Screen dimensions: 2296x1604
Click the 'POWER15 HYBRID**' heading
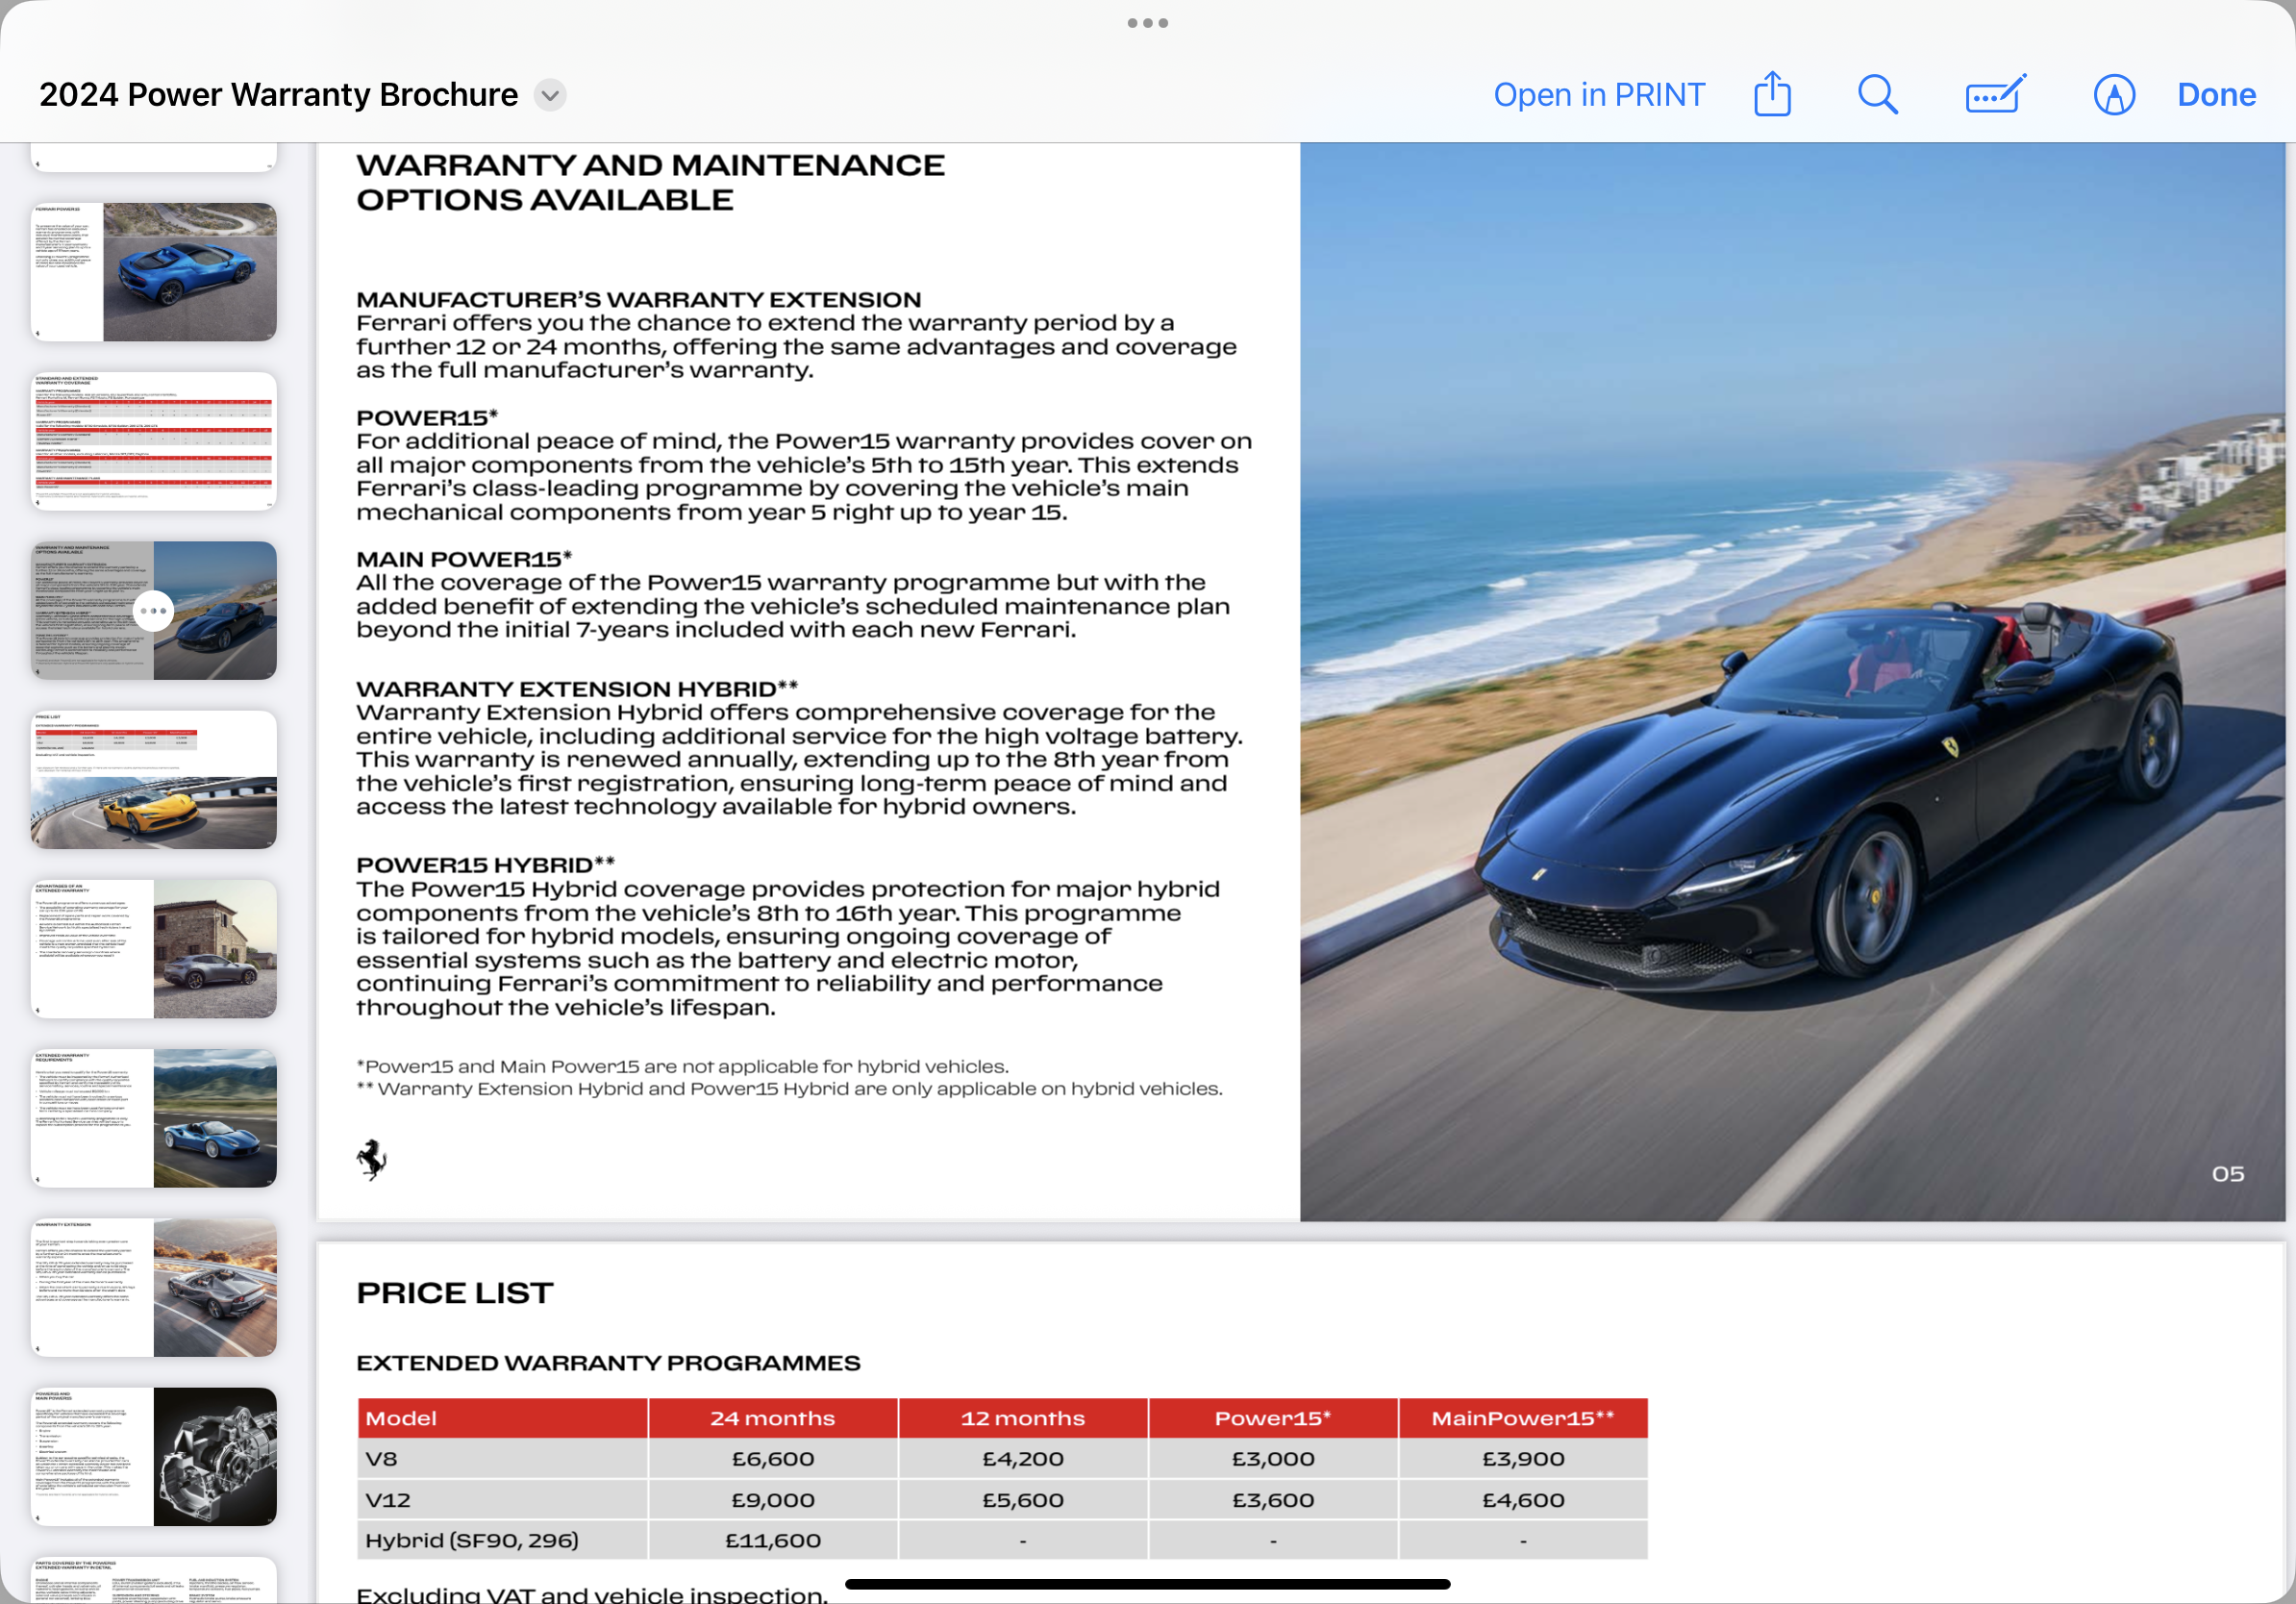tap(485, 865)
